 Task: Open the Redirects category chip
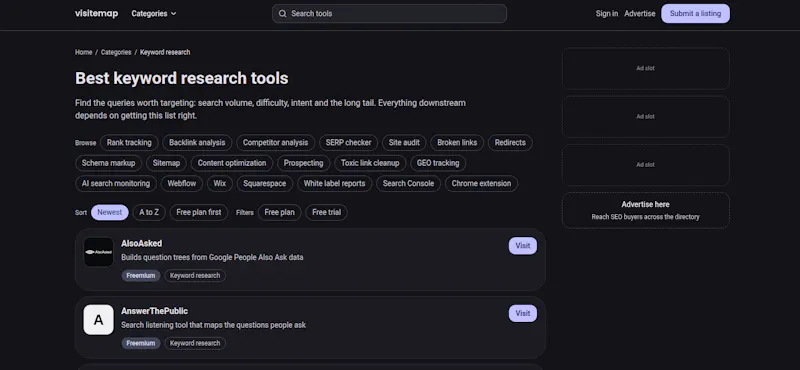pos(510,143)
